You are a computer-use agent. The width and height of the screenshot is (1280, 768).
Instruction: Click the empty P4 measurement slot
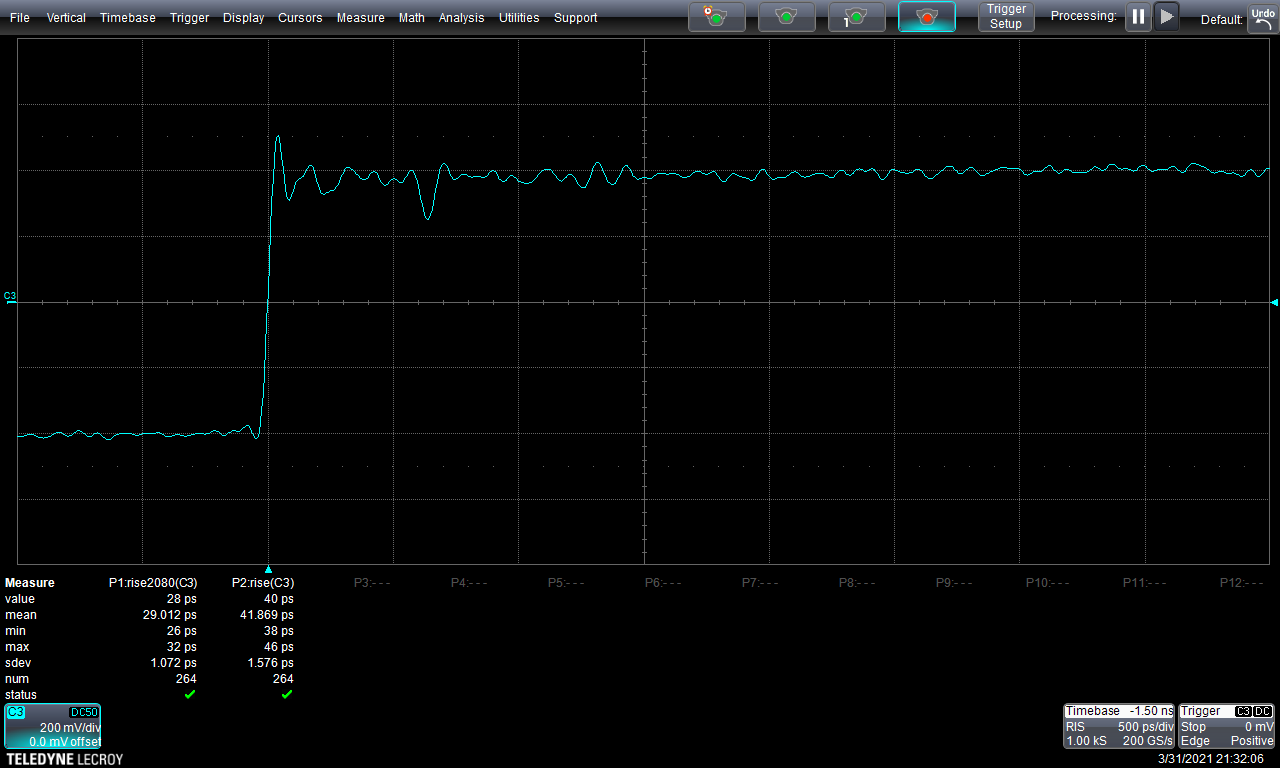pyautogui.click(x=469, y=583)
